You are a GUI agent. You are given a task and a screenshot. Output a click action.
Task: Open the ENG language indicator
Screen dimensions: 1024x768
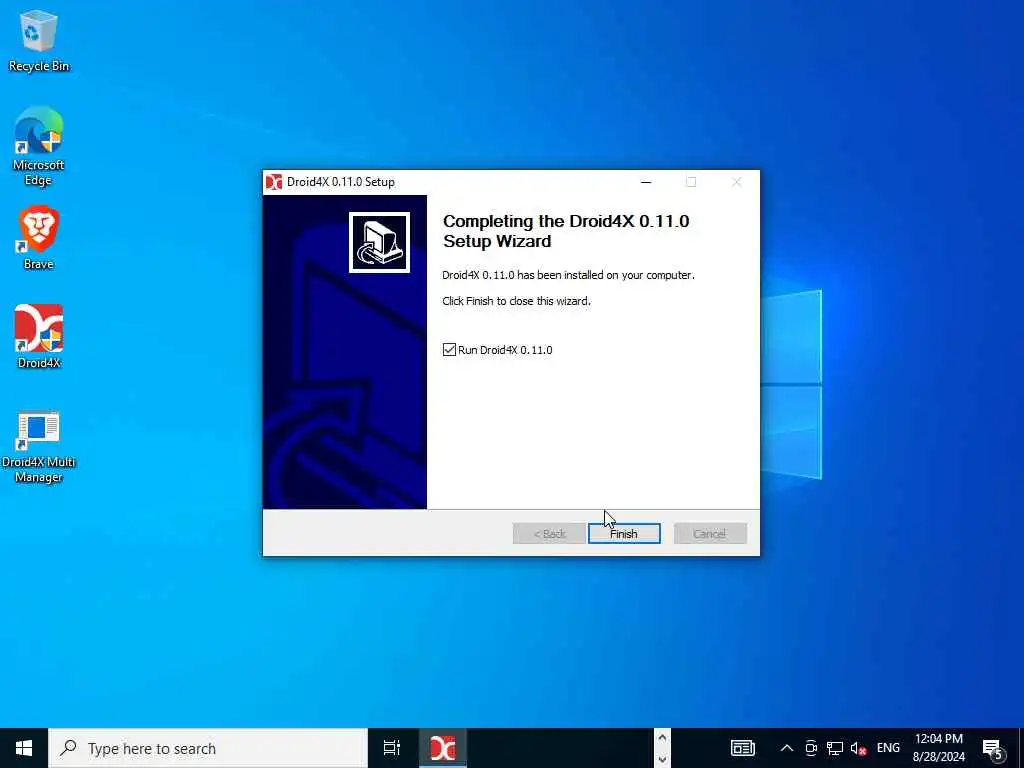[888, 748]
